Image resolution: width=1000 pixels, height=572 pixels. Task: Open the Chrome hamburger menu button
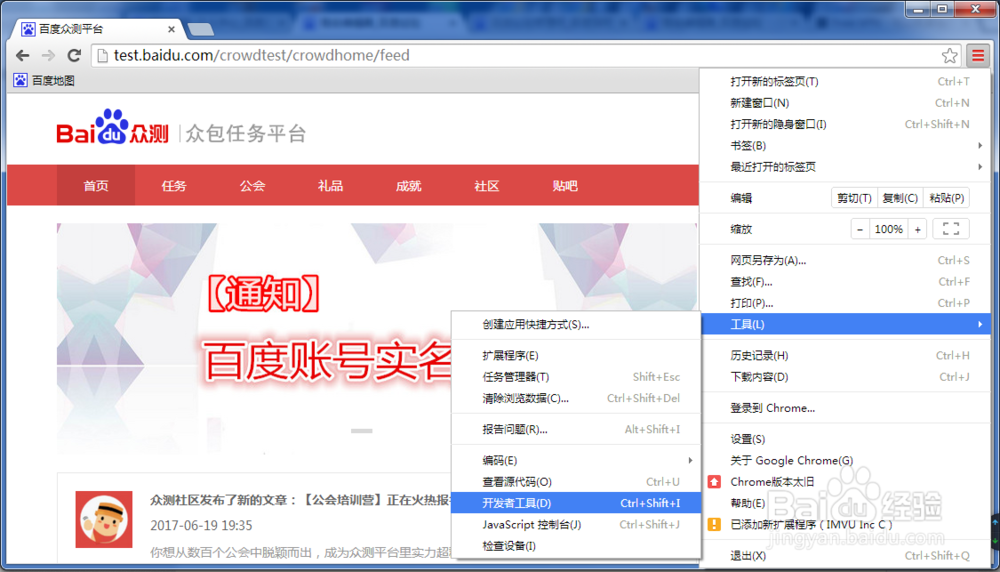coord(978,55)
